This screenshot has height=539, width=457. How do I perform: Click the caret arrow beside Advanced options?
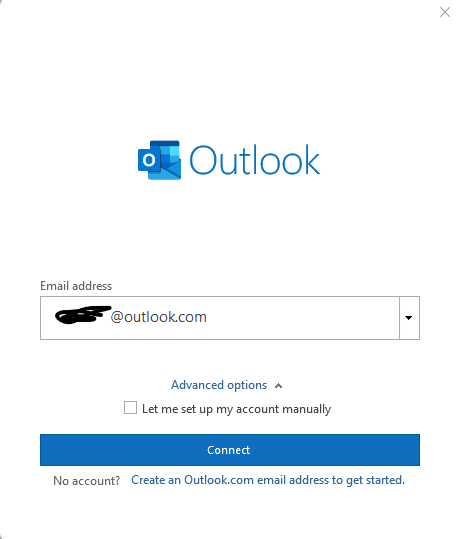coord(279,386)
